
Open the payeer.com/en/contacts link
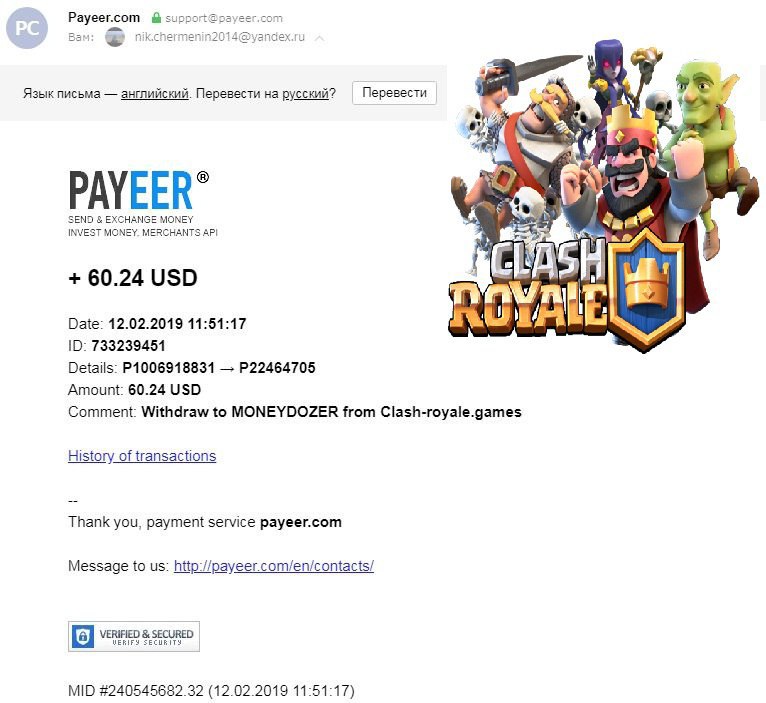pyautogui.click(x=274, y=566)
